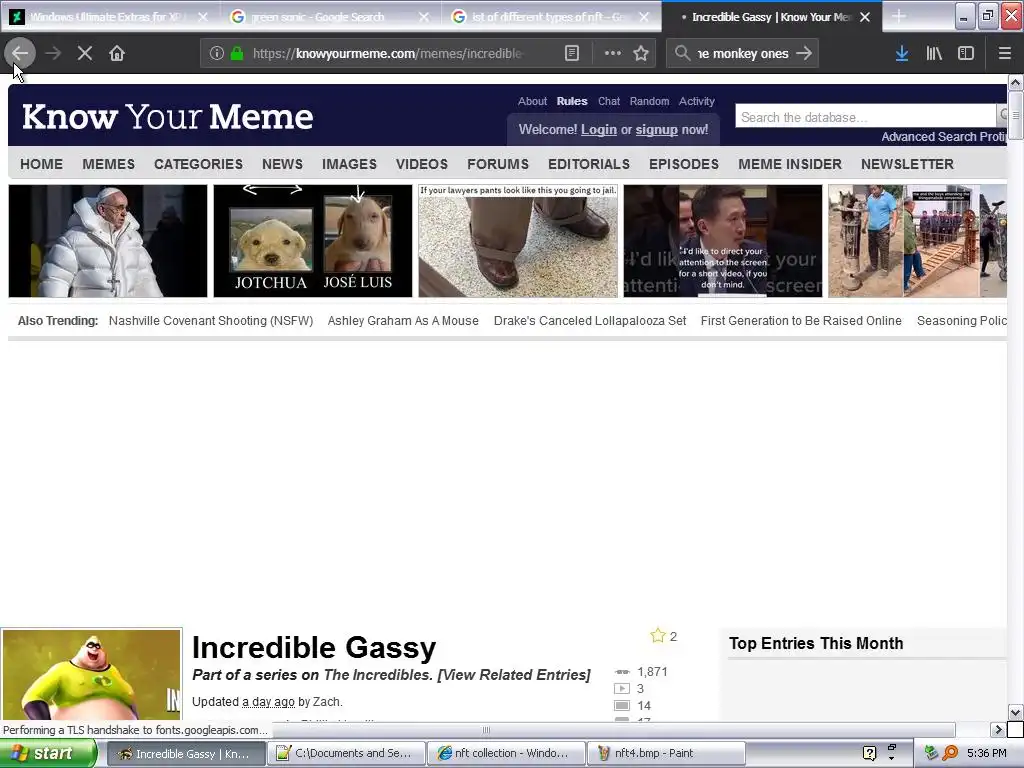This screenshot has width=1024, height=768.
Task: Open the FORUMS navigation item
Action: click(498, 164)
